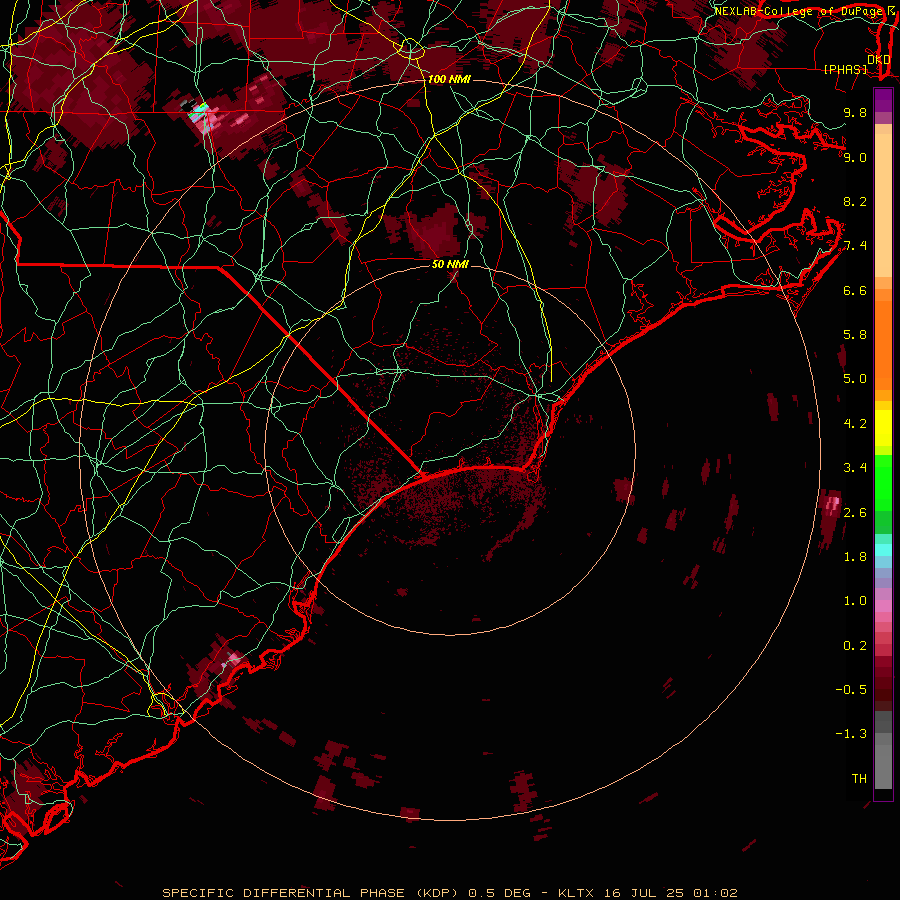Screen dimensions: 900x900
Task: Pick the purple top segment of color bar
Action: (883, 100)
